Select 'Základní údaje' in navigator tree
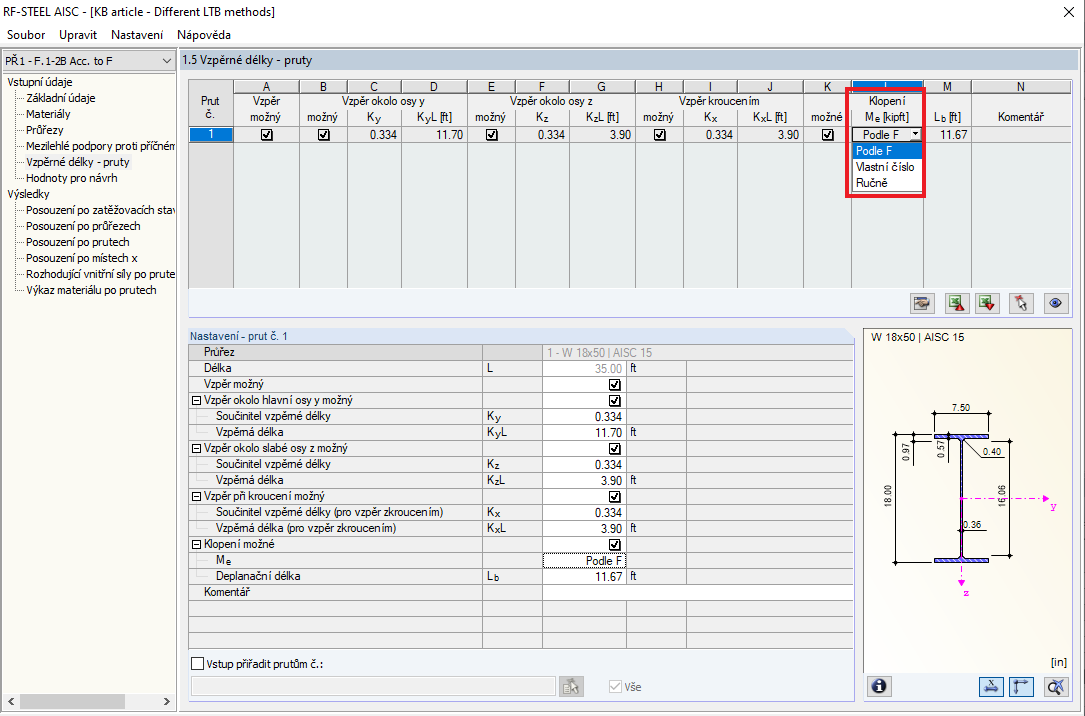The image size is (1085, 716). point(61,98)
